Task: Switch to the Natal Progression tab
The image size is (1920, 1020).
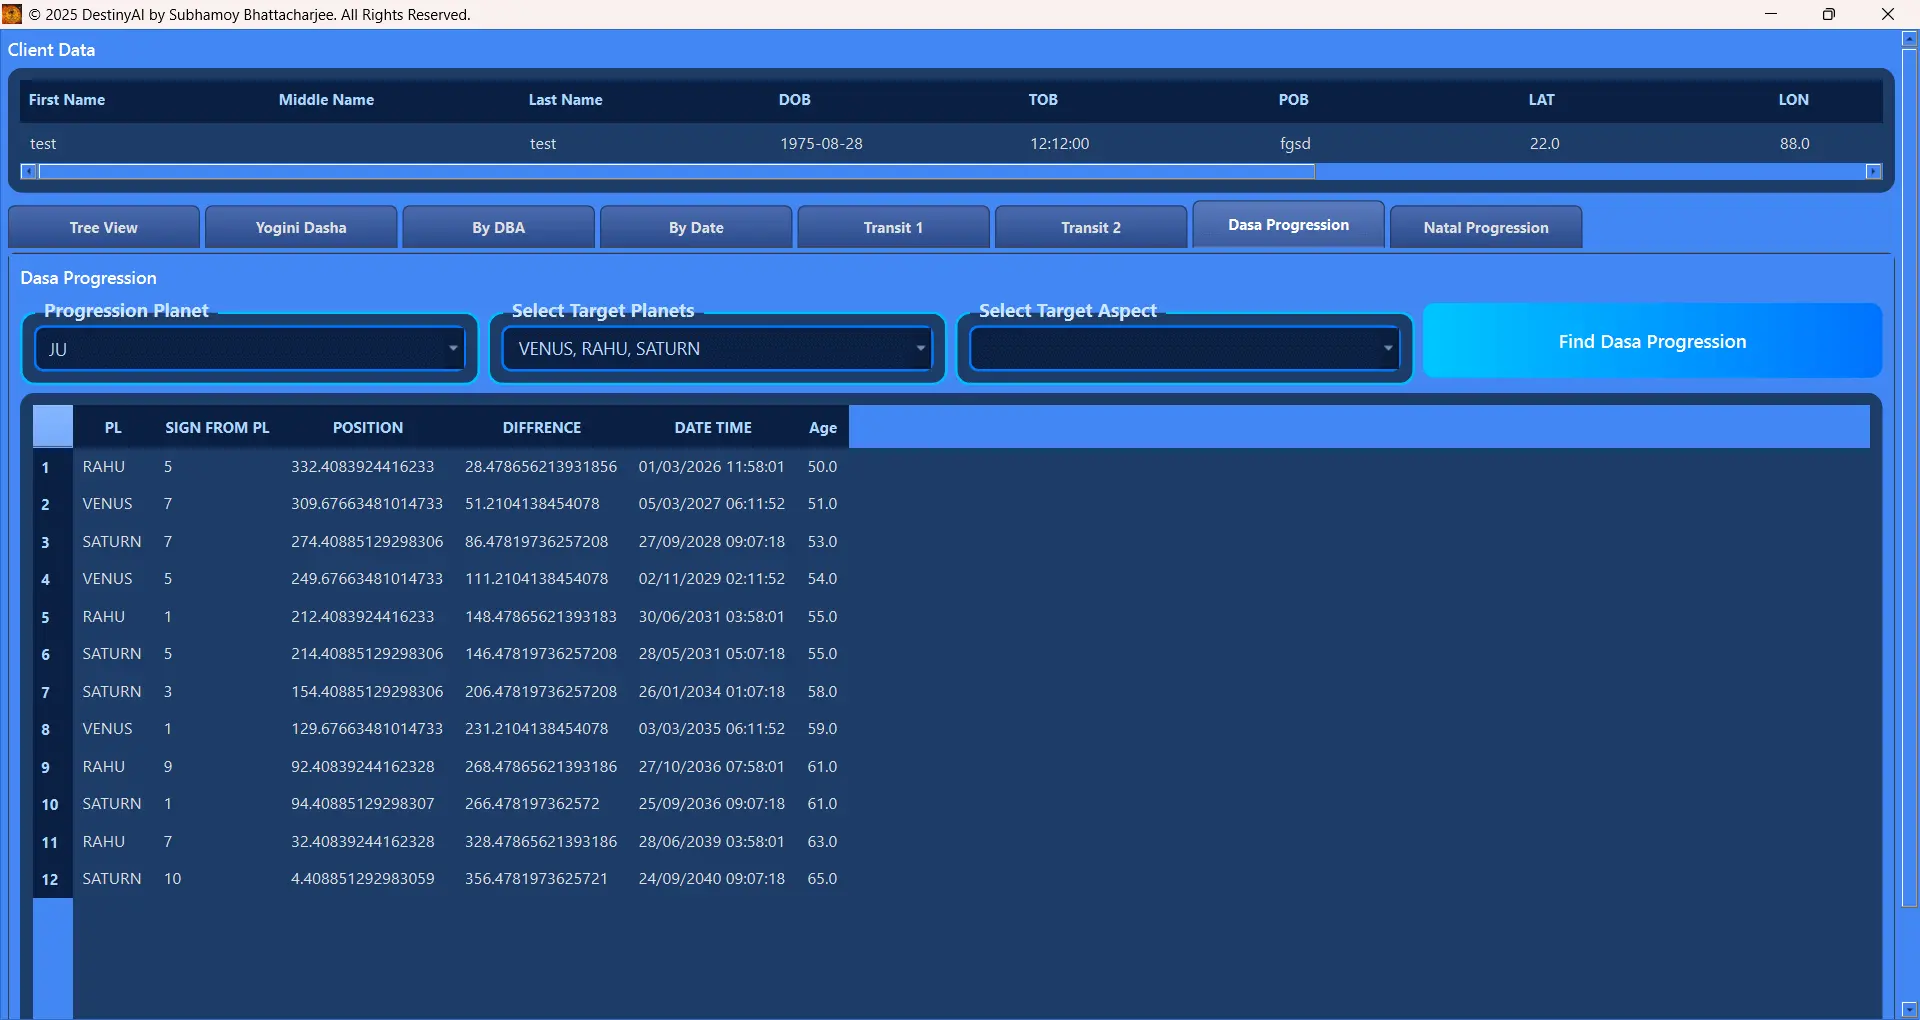Action: (x=1485, y=227)
